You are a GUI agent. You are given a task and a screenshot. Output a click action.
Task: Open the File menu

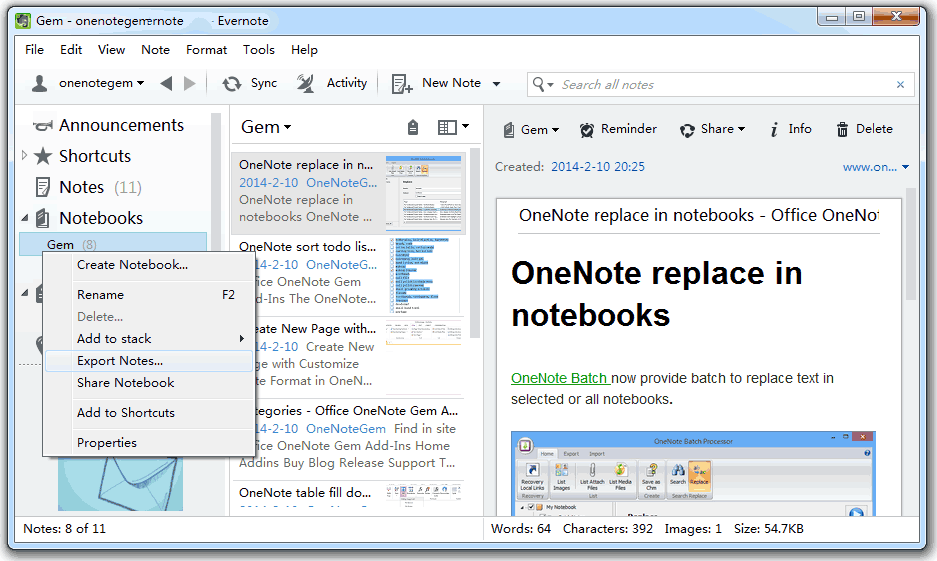[34, 50]
